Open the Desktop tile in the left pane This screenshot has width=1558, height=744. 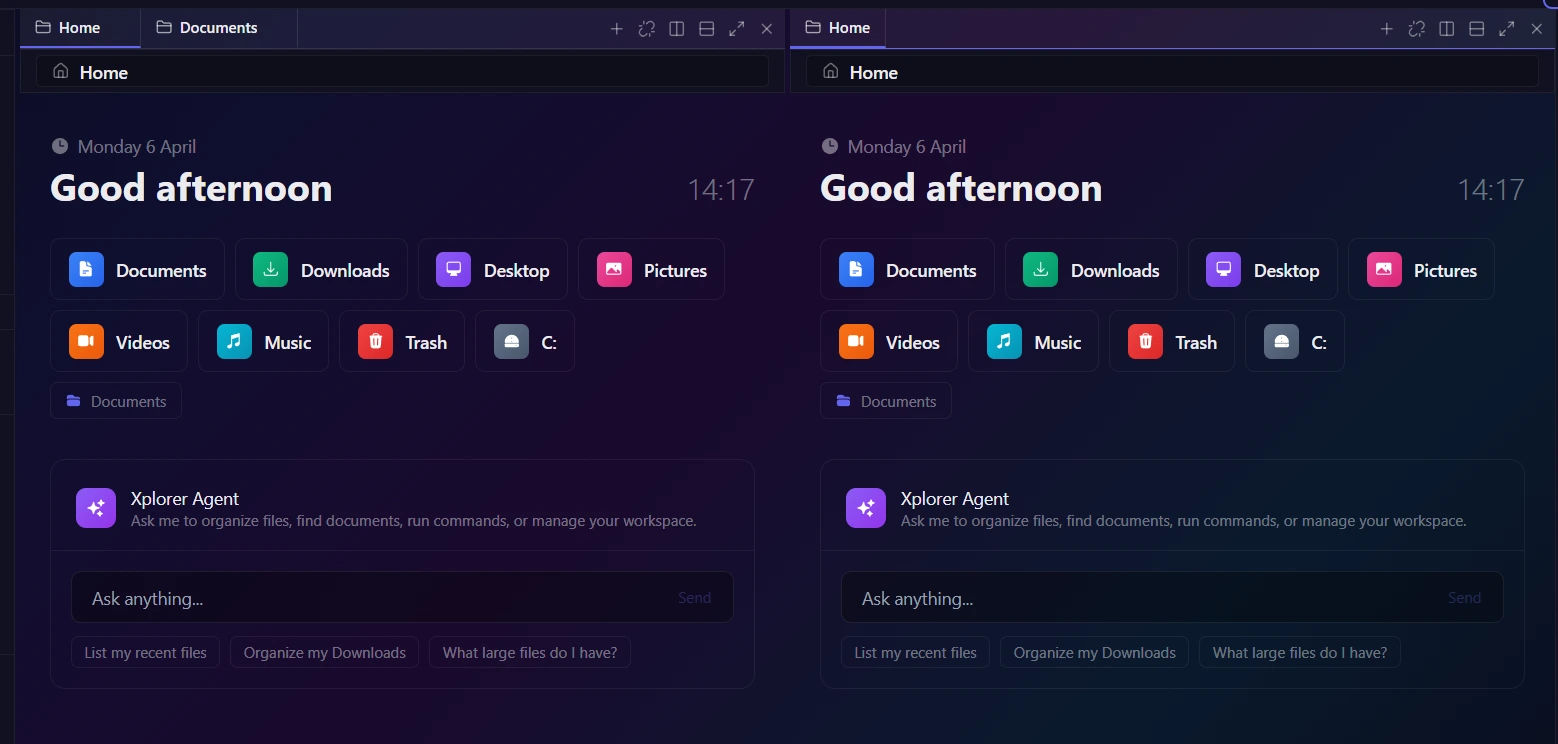(493, 269)
